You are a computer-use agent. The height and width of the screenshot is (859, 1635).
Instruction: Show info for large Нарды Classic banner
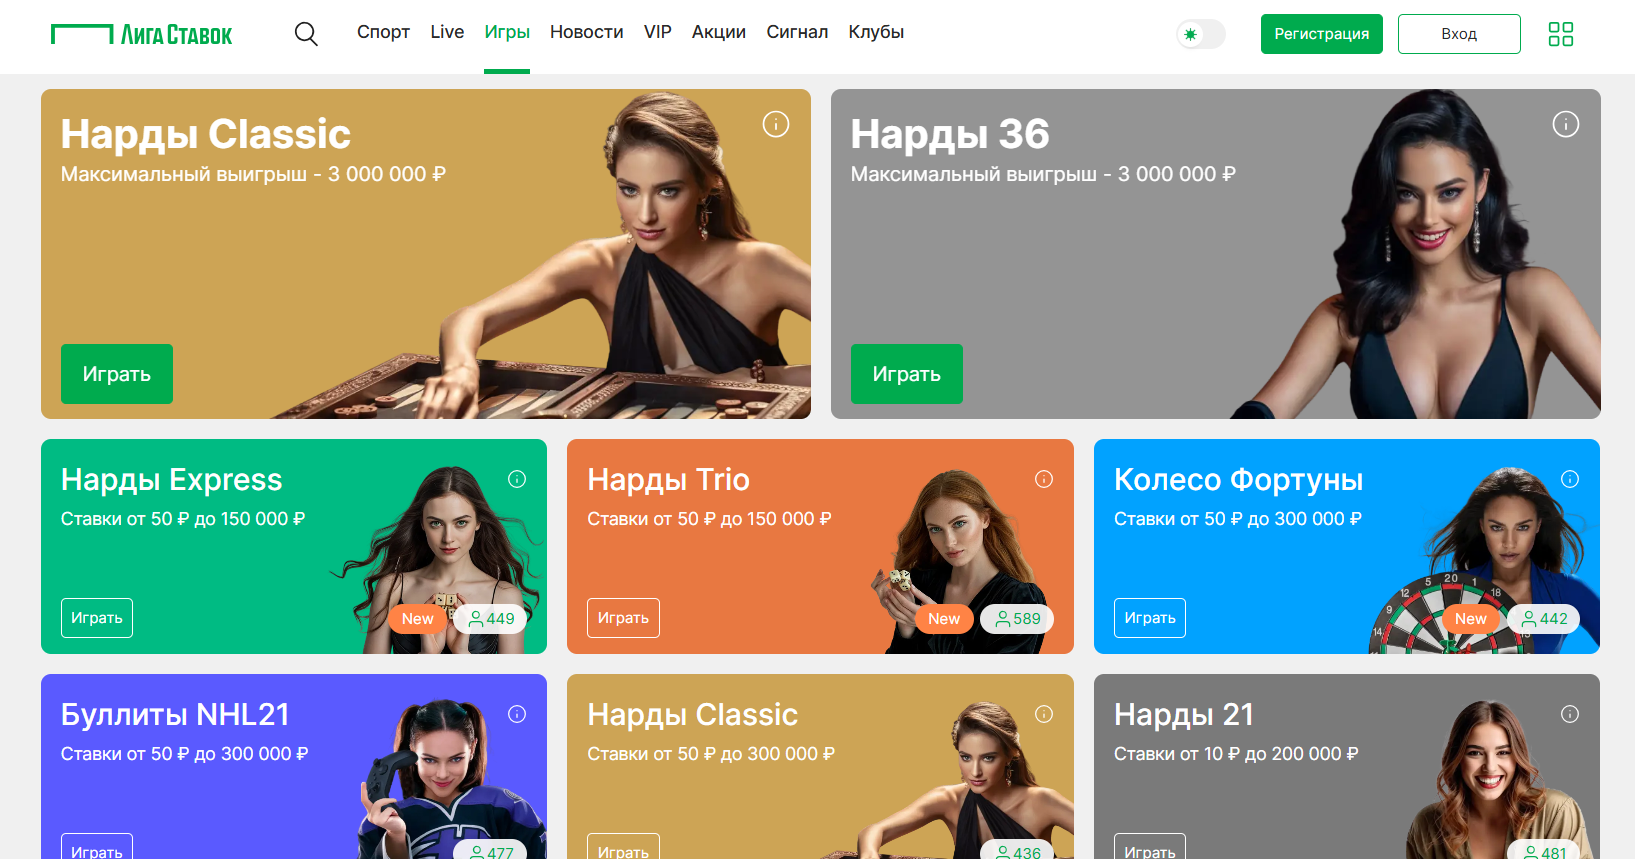click(776, 124)
